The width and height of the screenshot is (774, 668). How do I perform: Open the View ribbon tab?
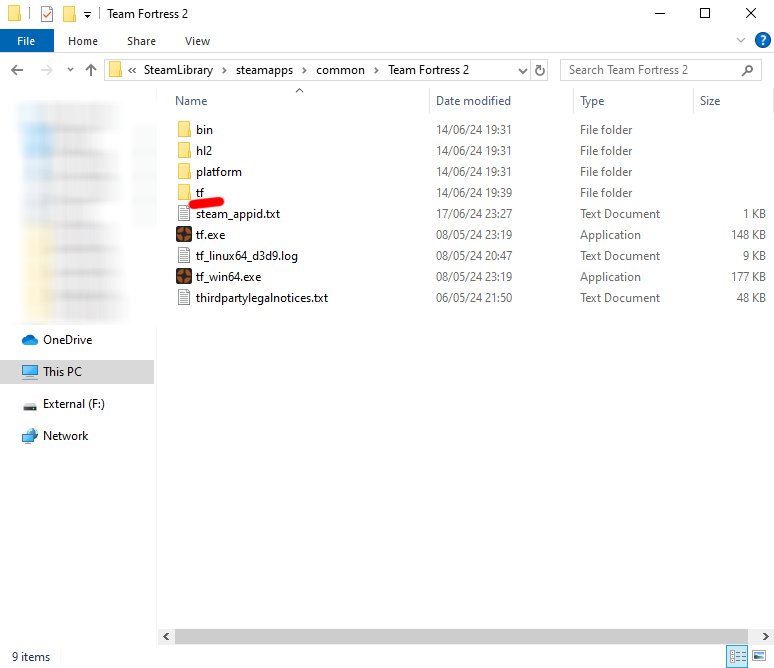[x=197, y=41]
